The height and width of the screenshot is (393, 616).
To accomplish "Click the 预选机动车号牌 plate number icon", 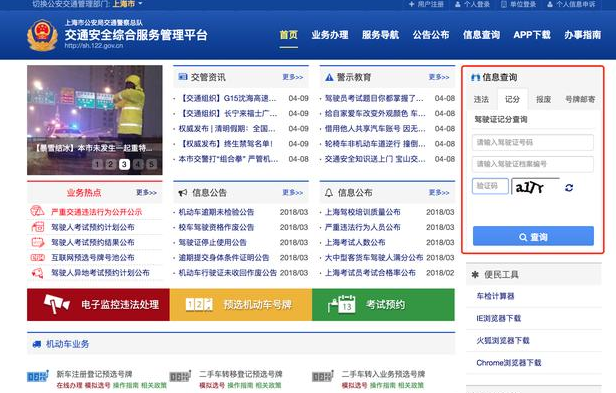I will point(199,304).
